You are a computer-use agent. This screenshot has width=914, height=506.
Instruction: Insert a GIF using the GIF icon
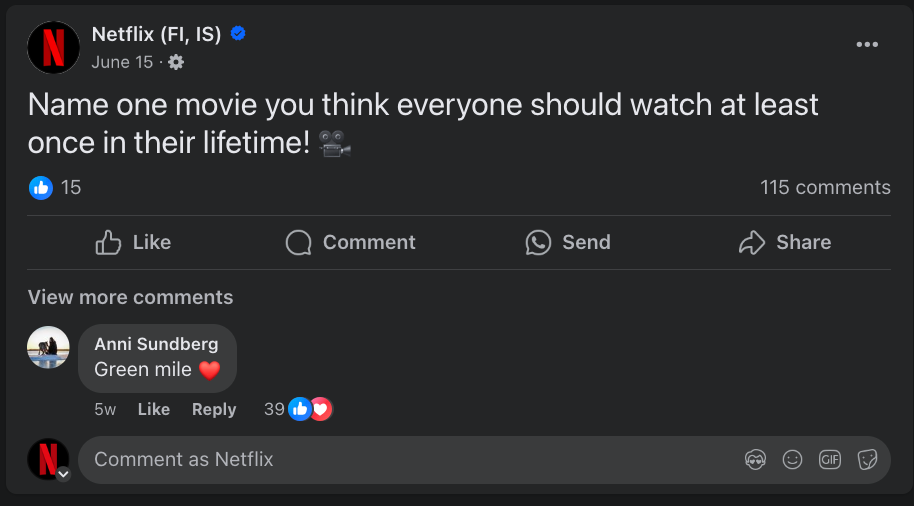click(829, 460)
